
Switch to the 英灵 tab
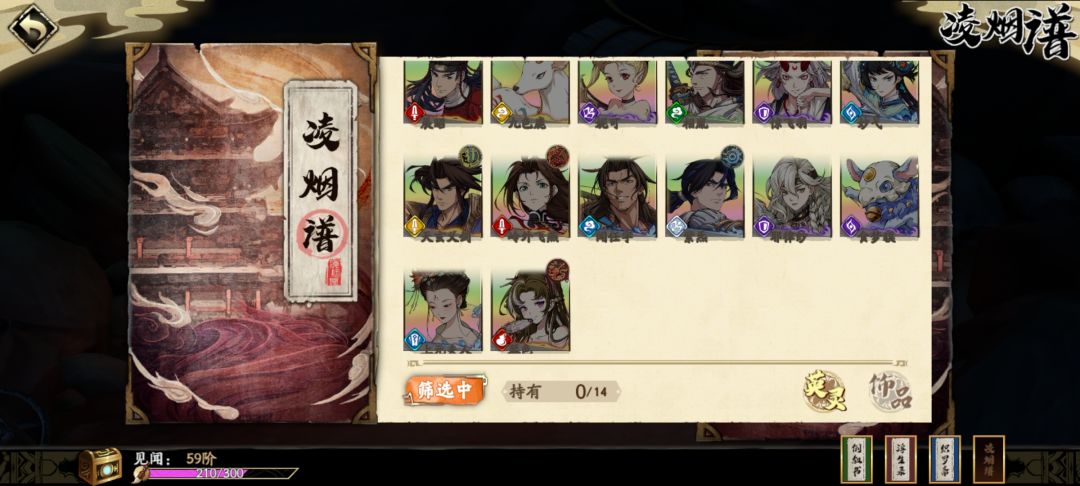tap(824, 390)
